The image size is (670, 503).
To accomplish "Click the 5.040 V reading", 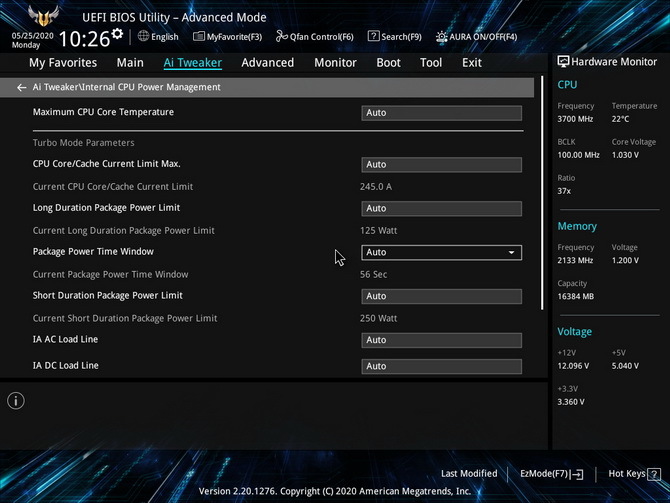I will click(625, 366).
